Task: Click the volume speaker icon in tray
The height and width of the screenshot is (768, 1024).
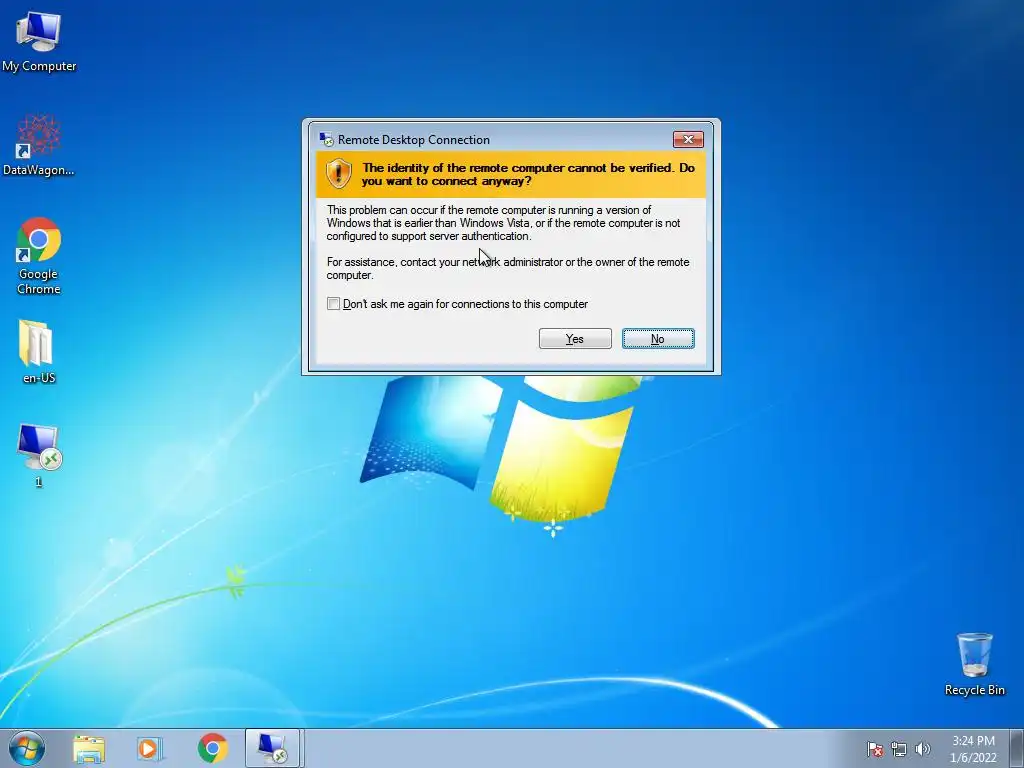Action: [922, 749]
